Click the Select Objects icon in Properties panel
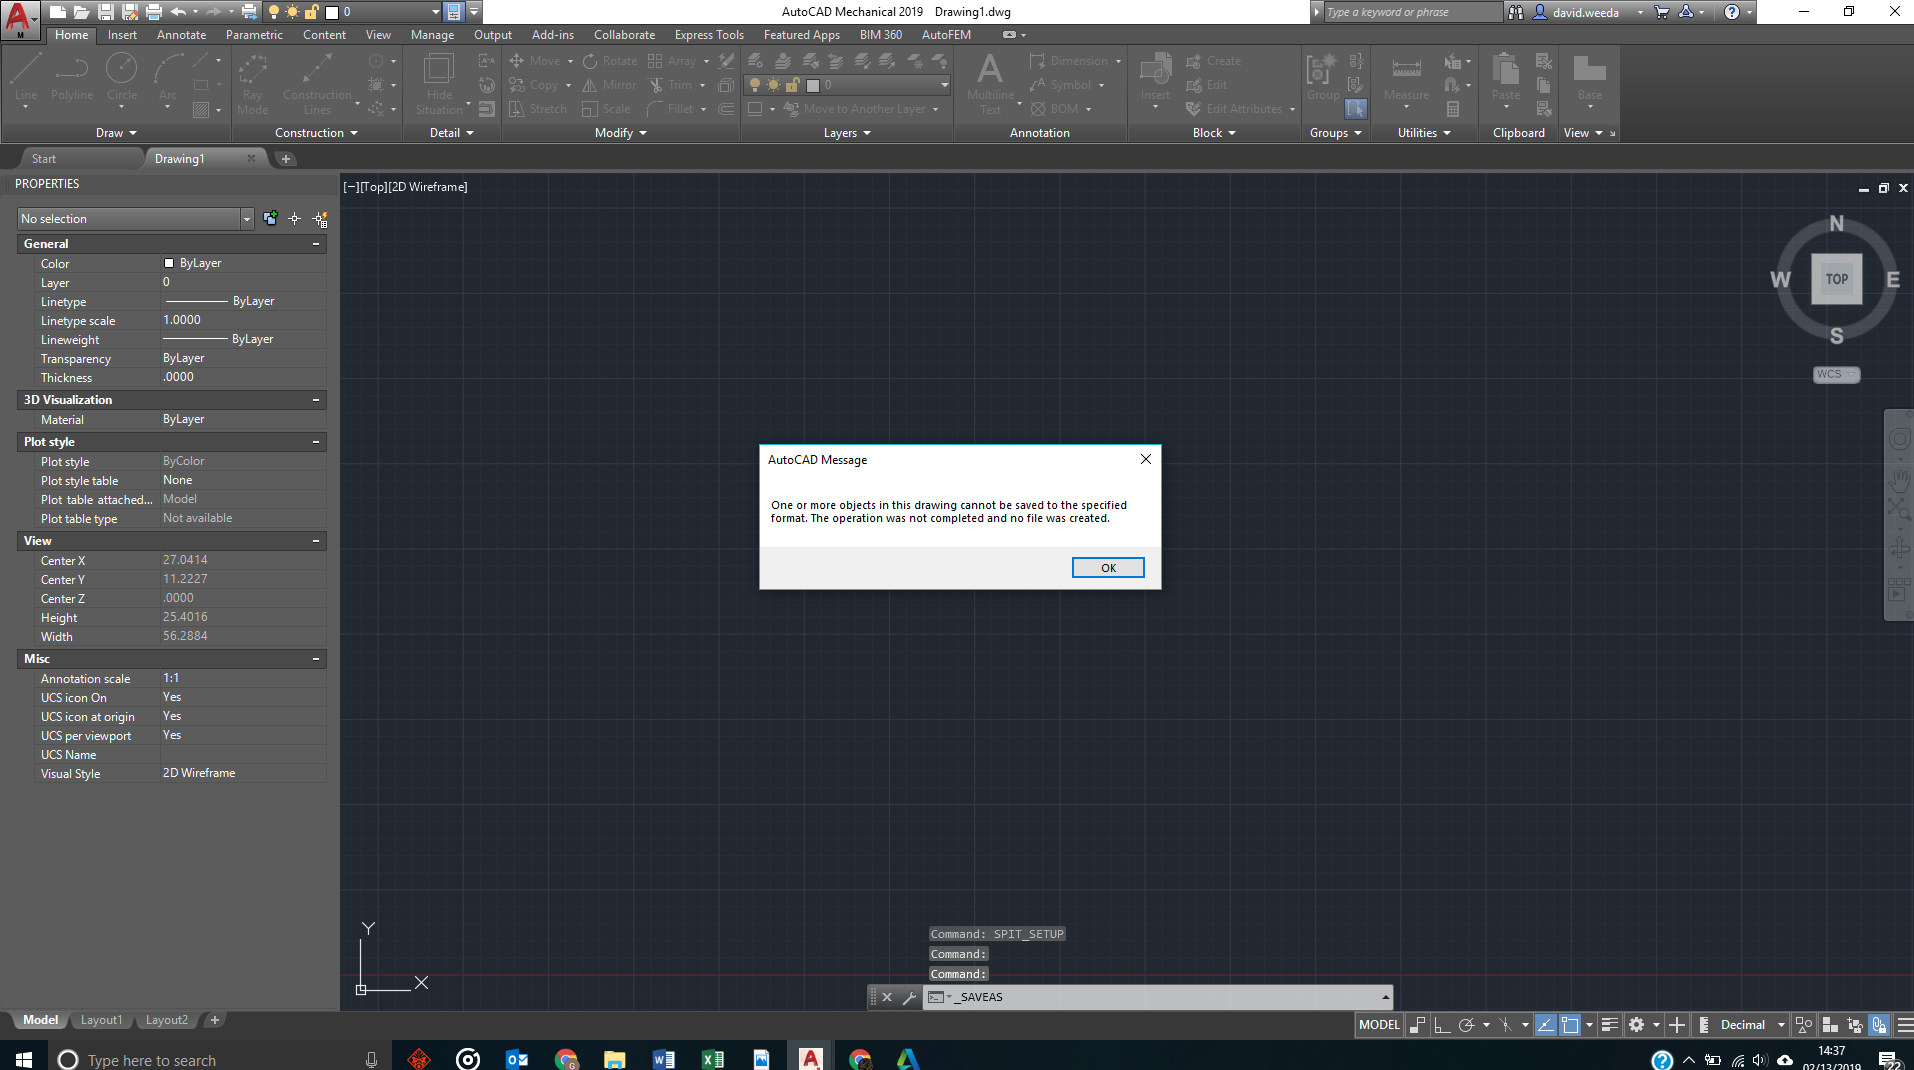The image size is (1914, 1070). pyautogui.click(x=295, y=218)
